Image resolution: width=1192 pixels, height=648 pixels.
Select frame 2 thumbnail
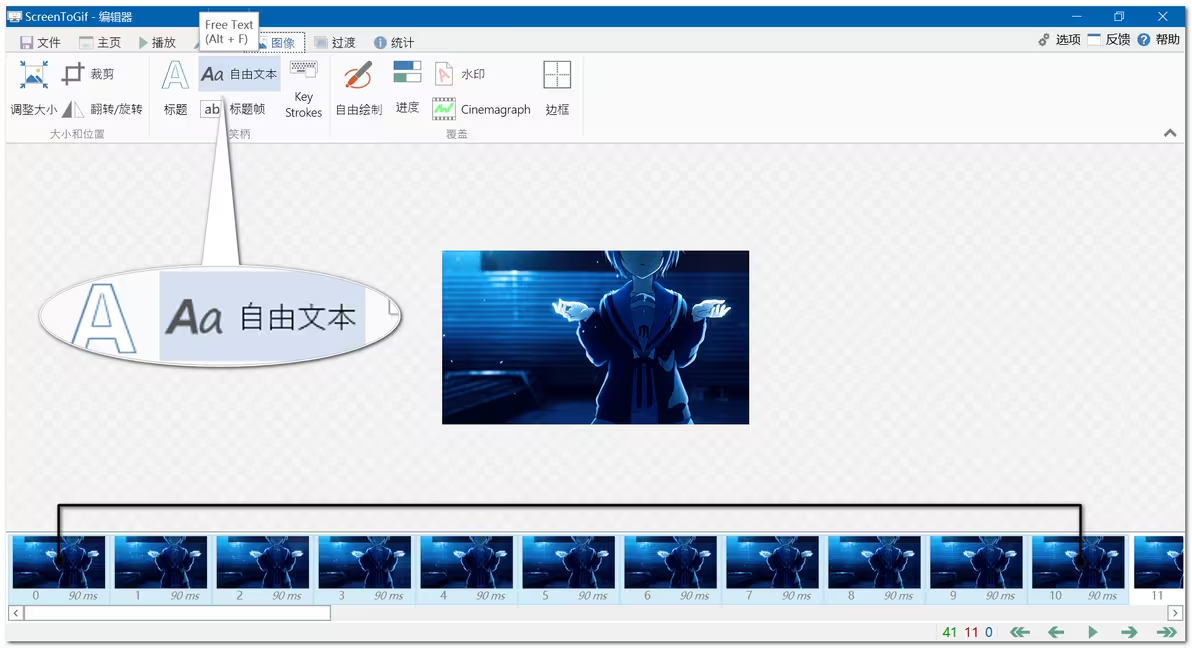point(263,569)
